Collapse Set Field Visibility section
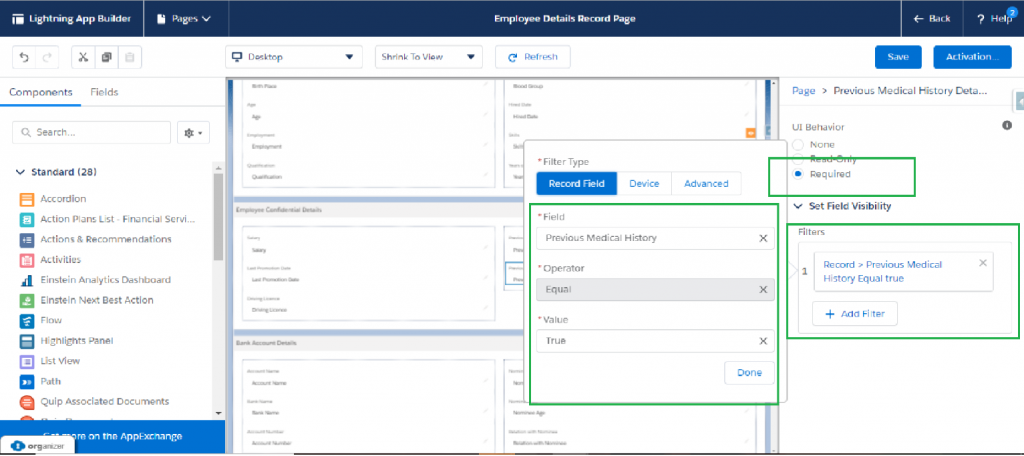The image size is (1024, 456). click(798, 206)
